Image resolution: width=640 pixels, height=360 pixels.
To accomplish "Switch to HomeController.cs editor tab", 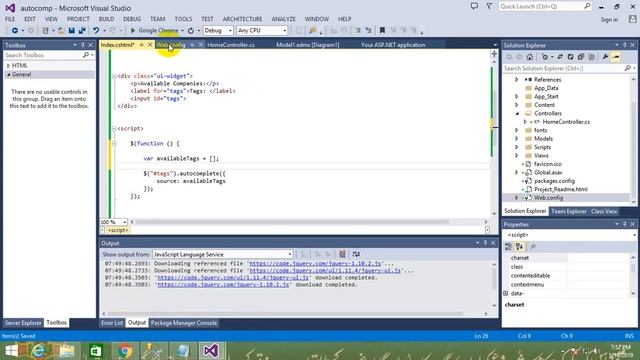I will click(231, 45).
